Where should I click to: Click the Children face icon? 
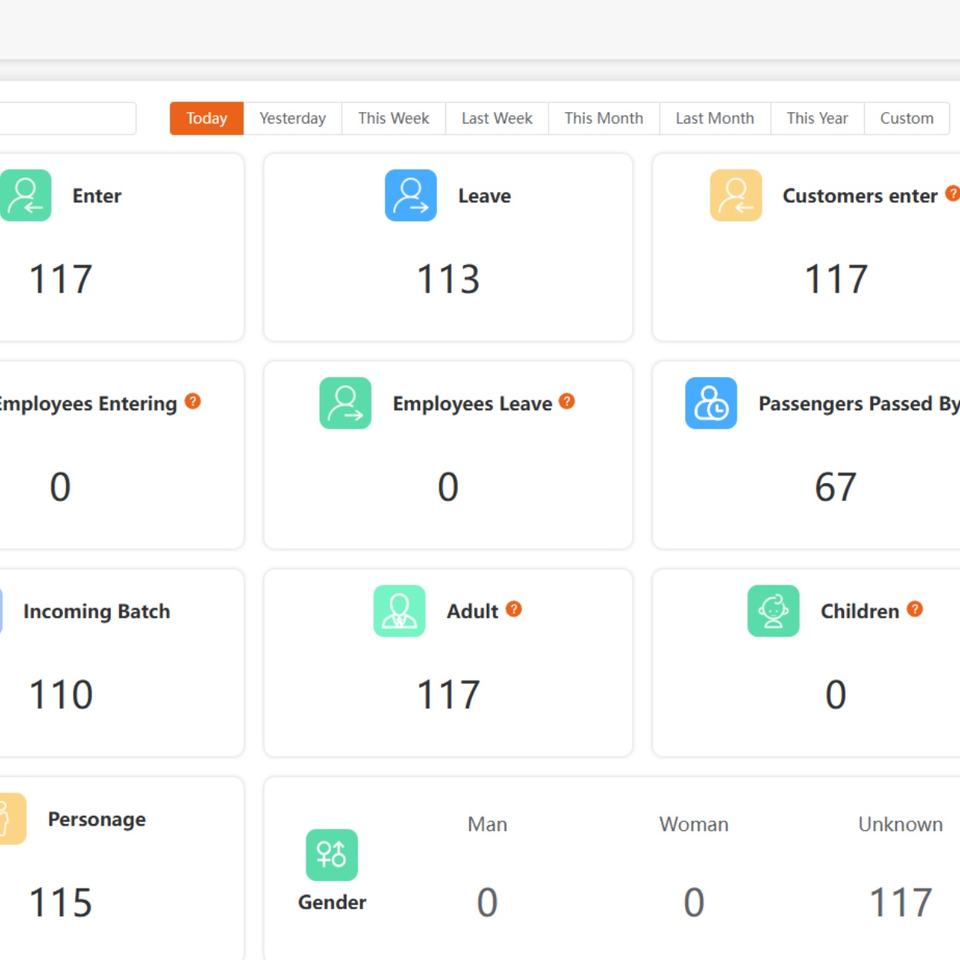pos(773,611)
